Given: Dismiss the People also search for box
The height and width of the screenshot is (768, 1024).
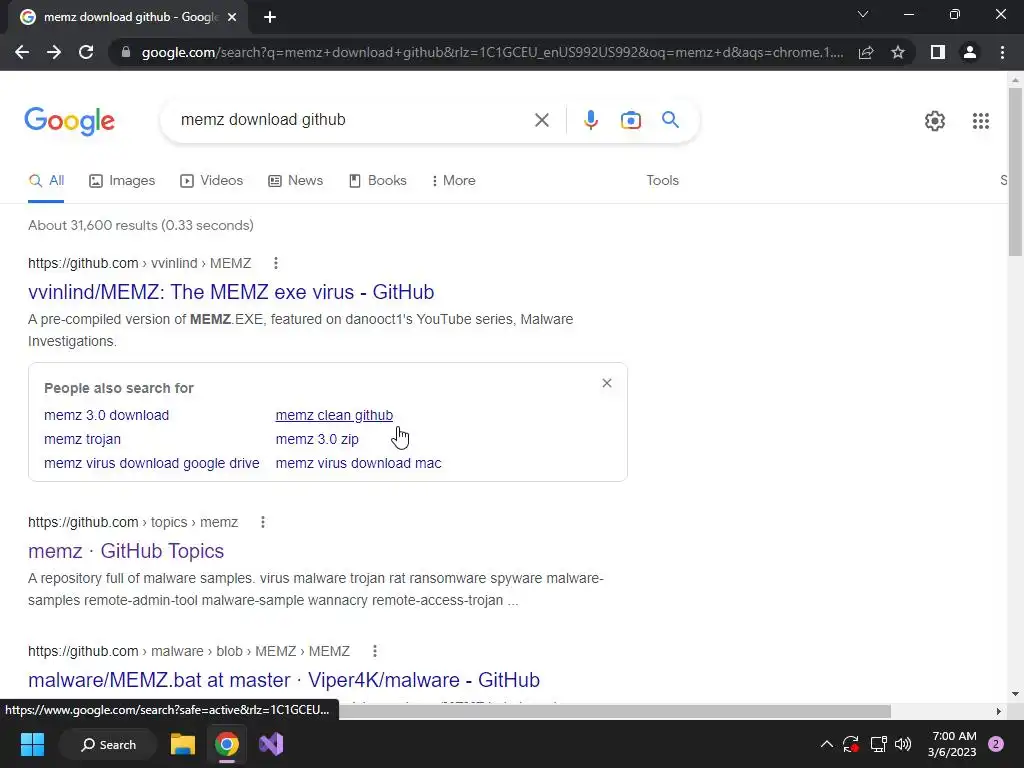Looking at the screenshot, I should pos(607,383).
